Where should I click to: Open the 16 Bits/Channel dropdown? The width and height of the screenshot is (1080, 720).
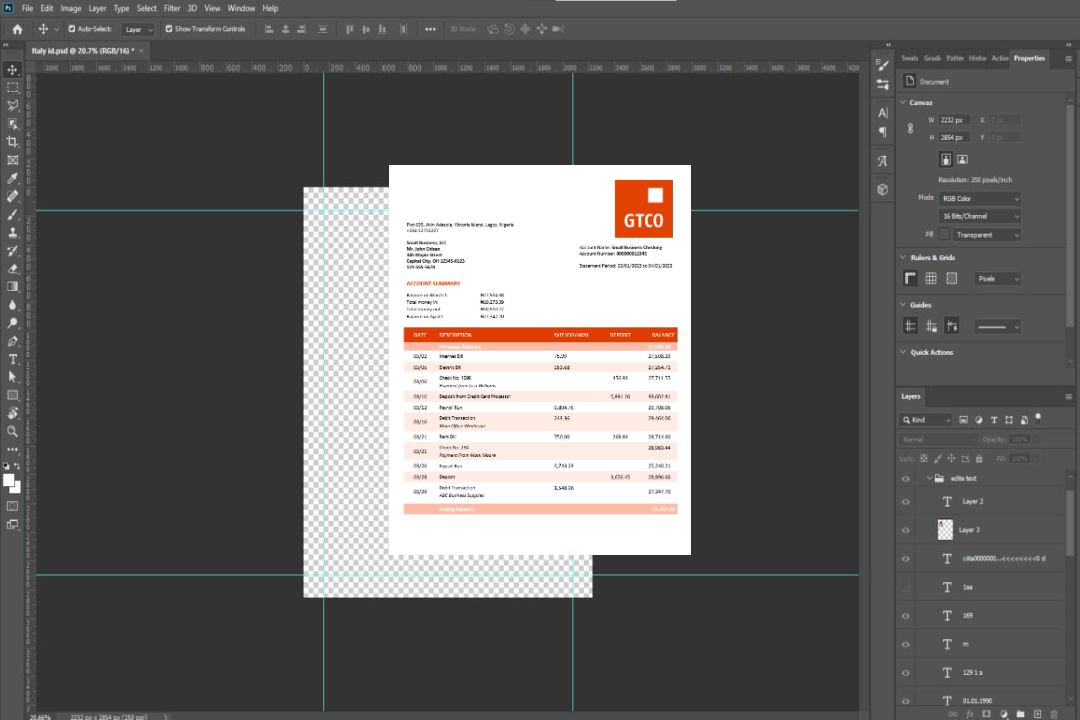(x=980, y=216)
